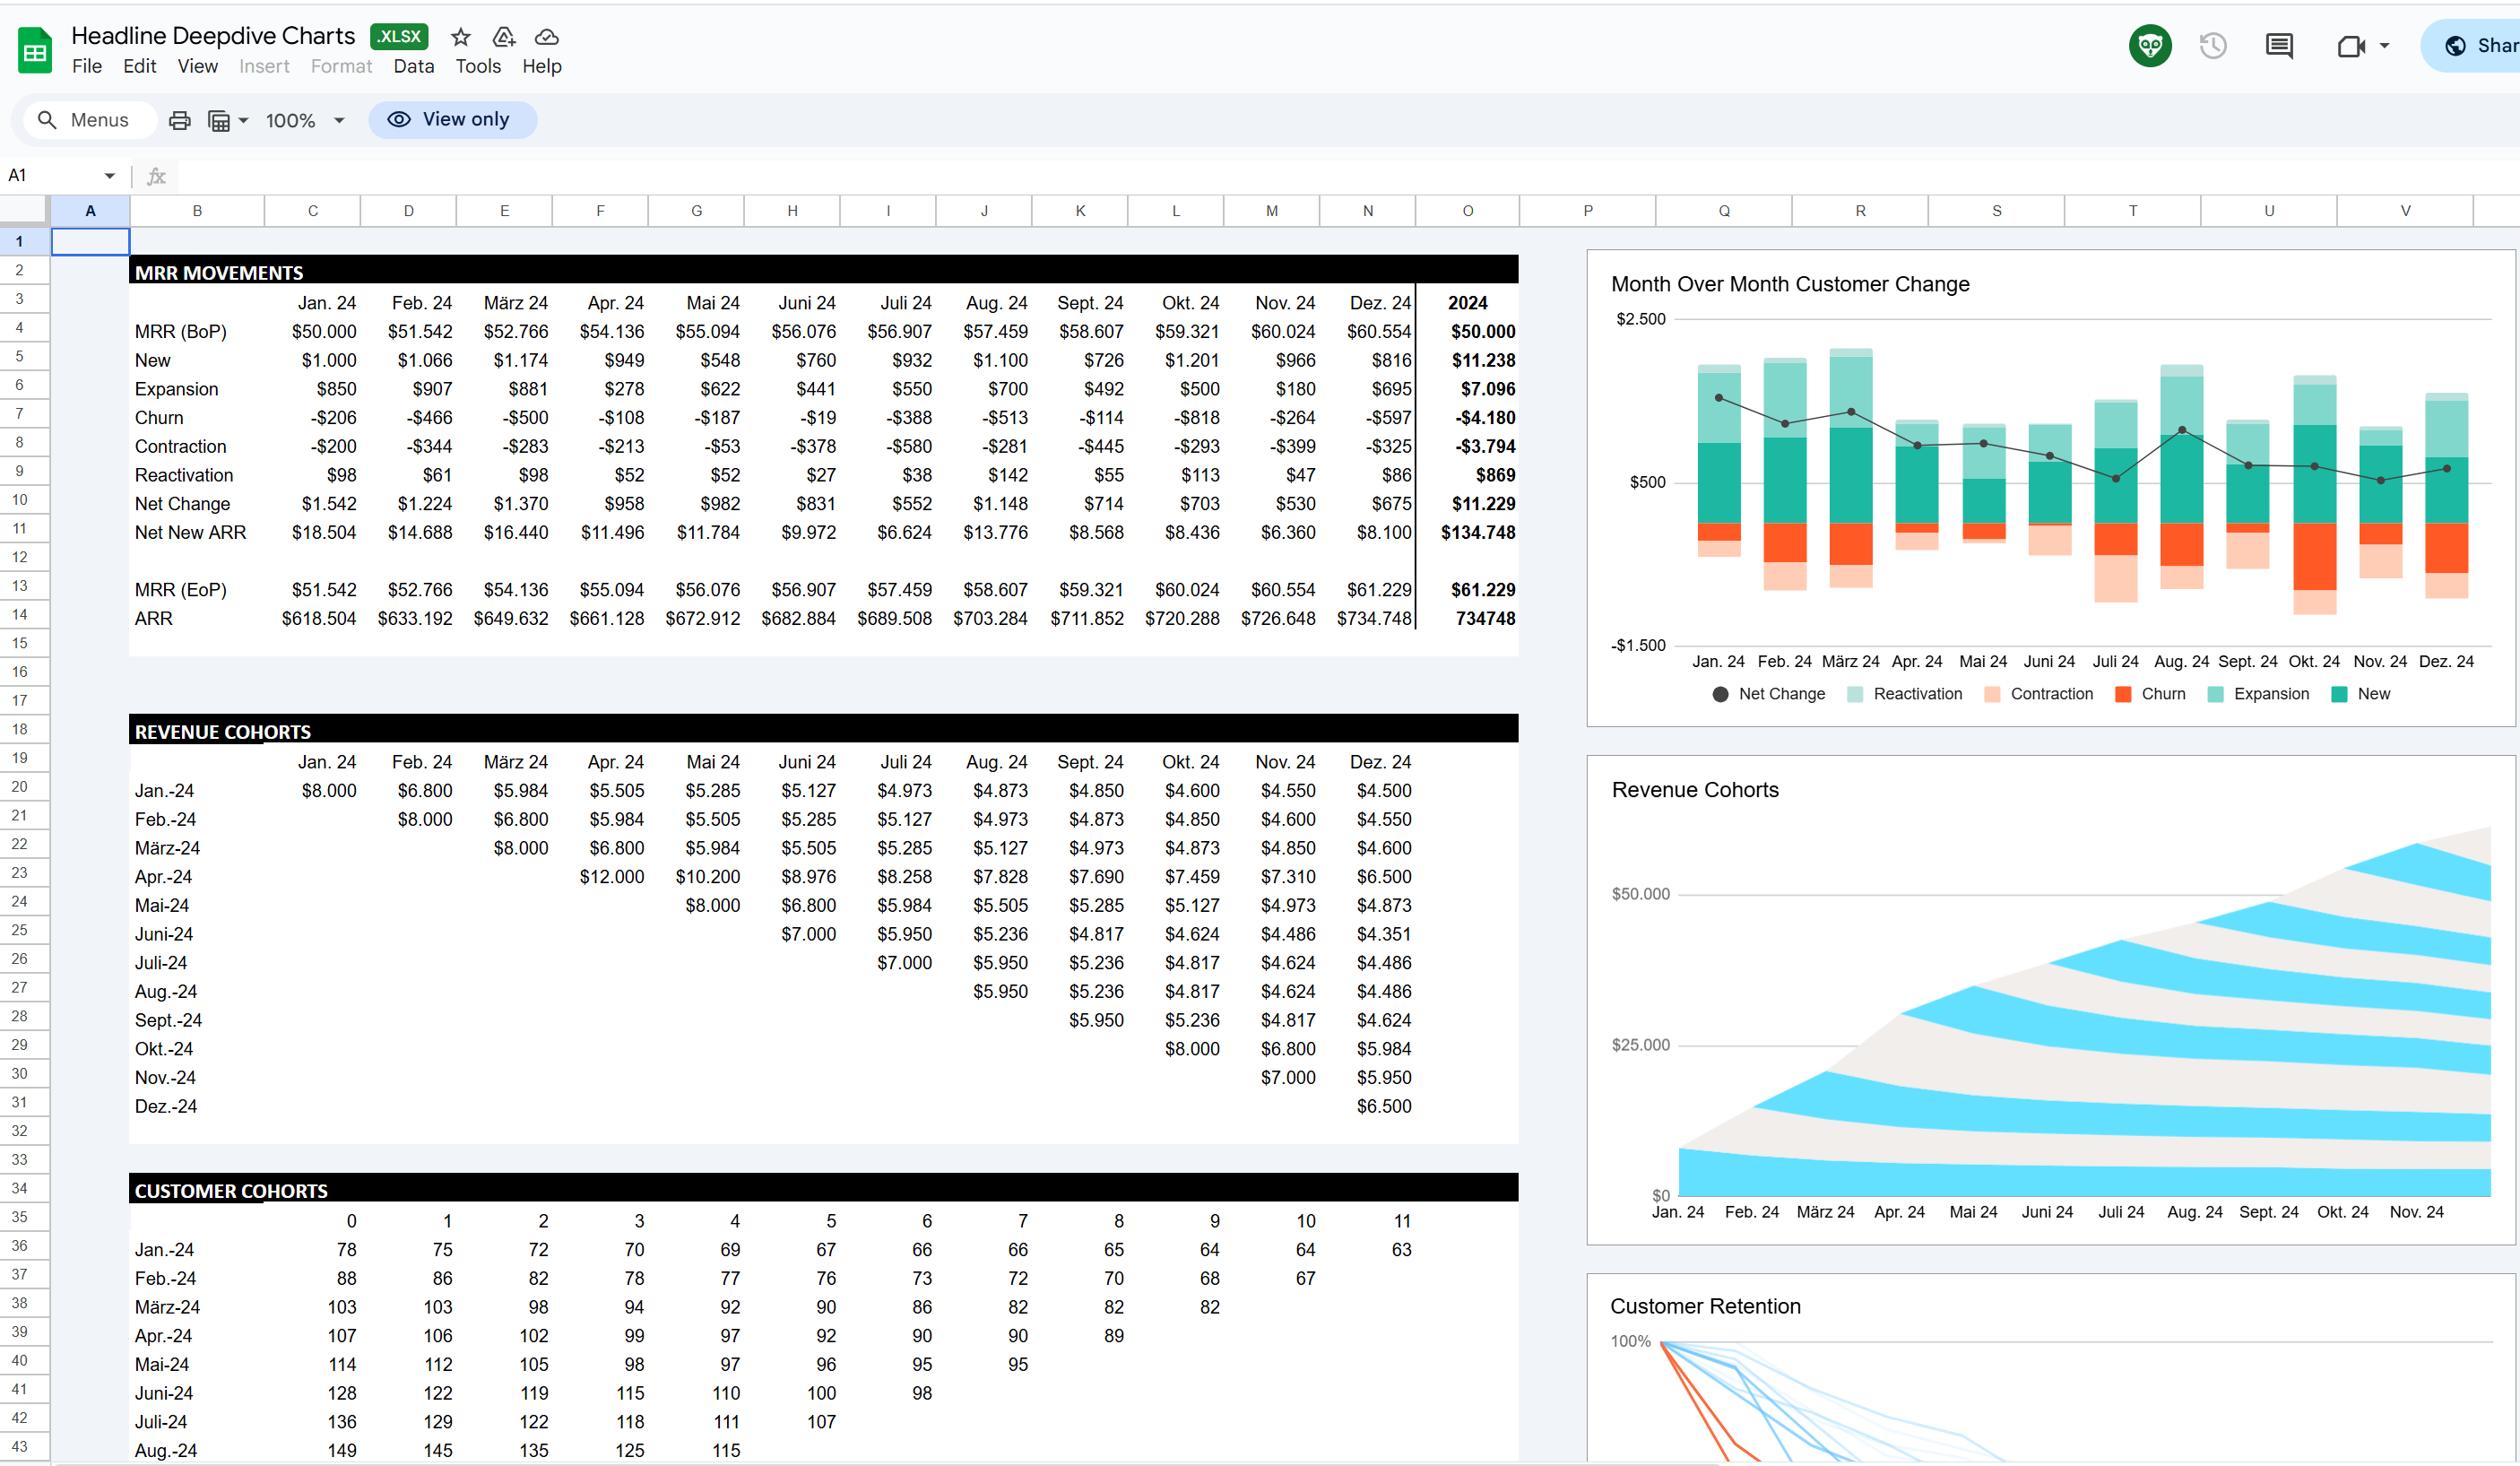Open the name box A1 dropdown arrow

click(x=109, y=176)
